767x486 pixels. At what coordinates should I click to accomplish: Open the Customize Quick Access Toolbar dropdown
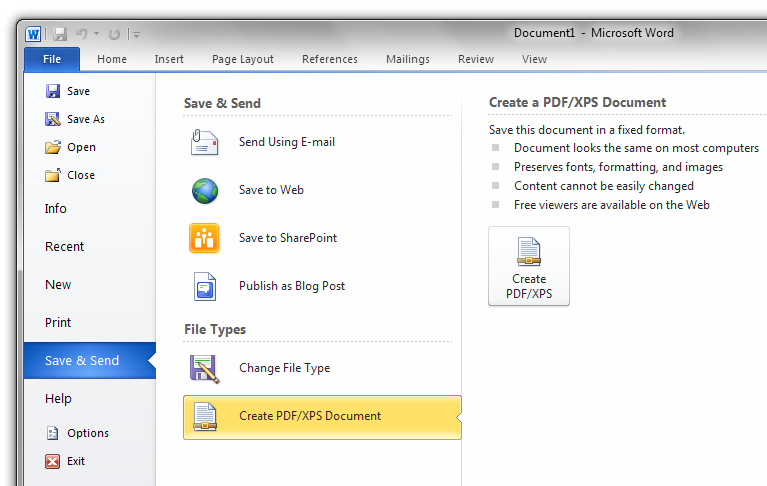point(136,34)
